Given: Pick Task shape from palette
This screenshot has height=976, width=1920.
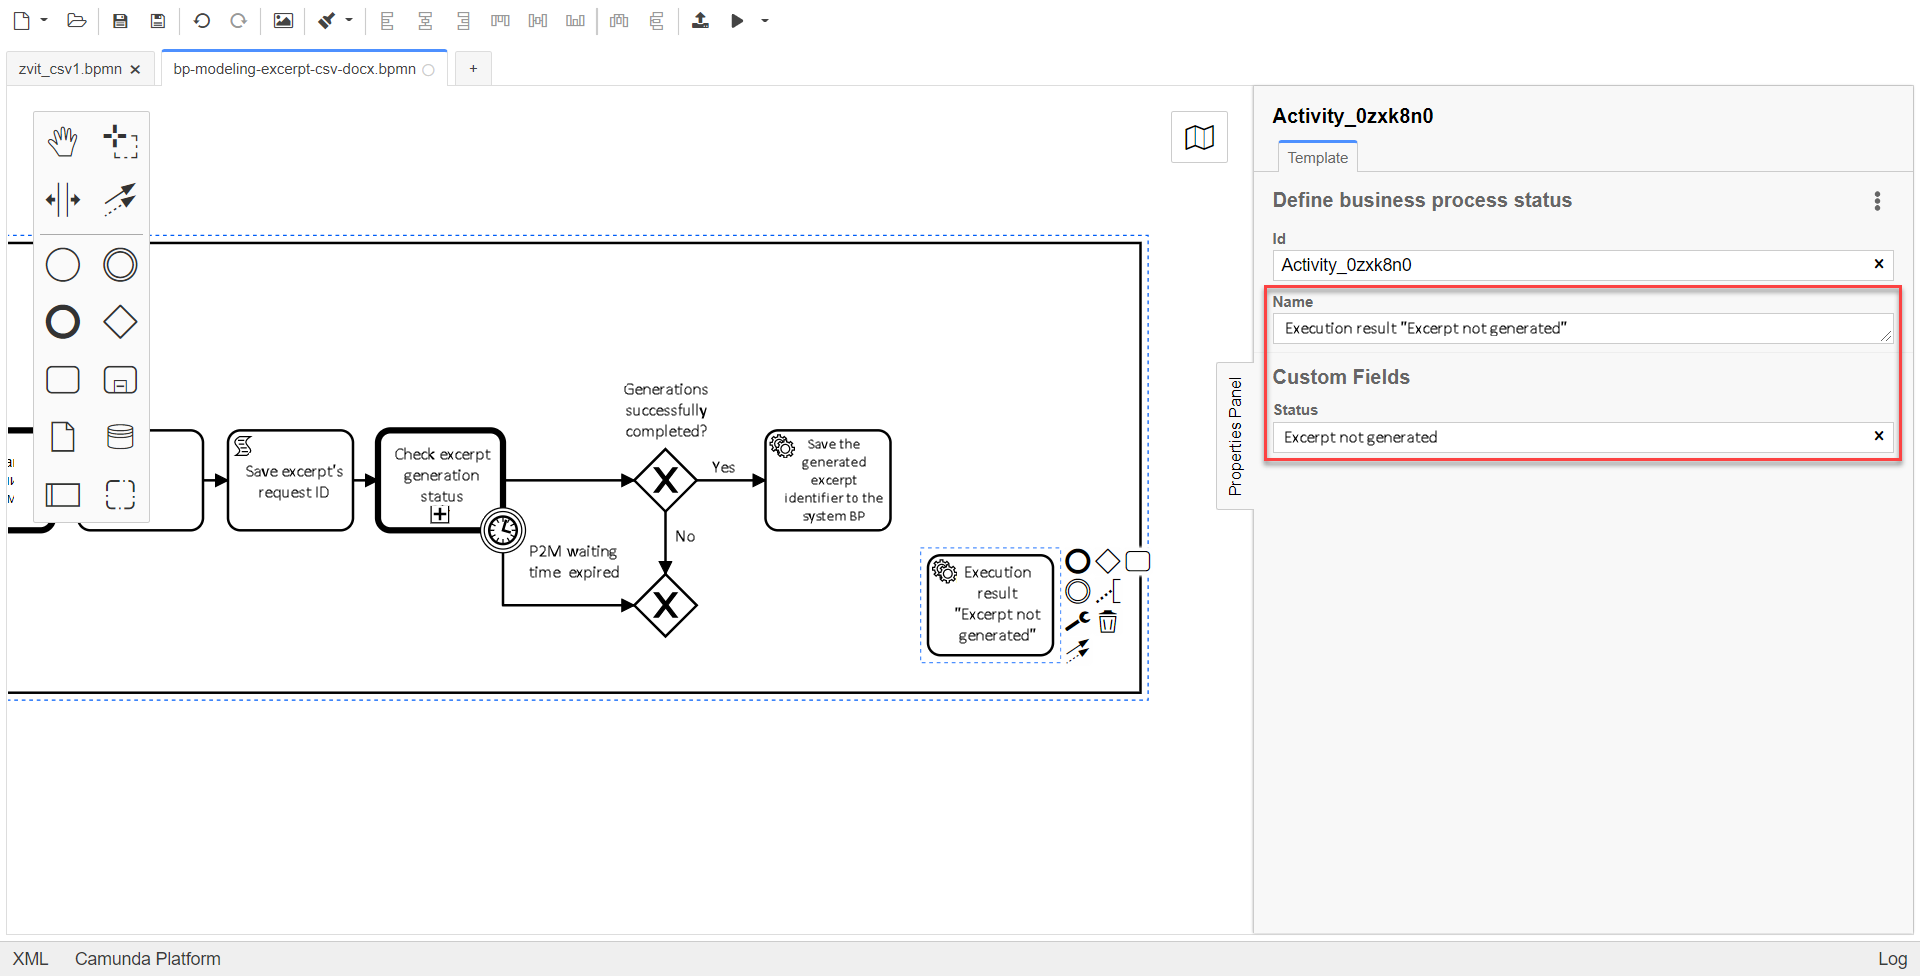Looking at the screenshot, I should [x=63, y=380].
